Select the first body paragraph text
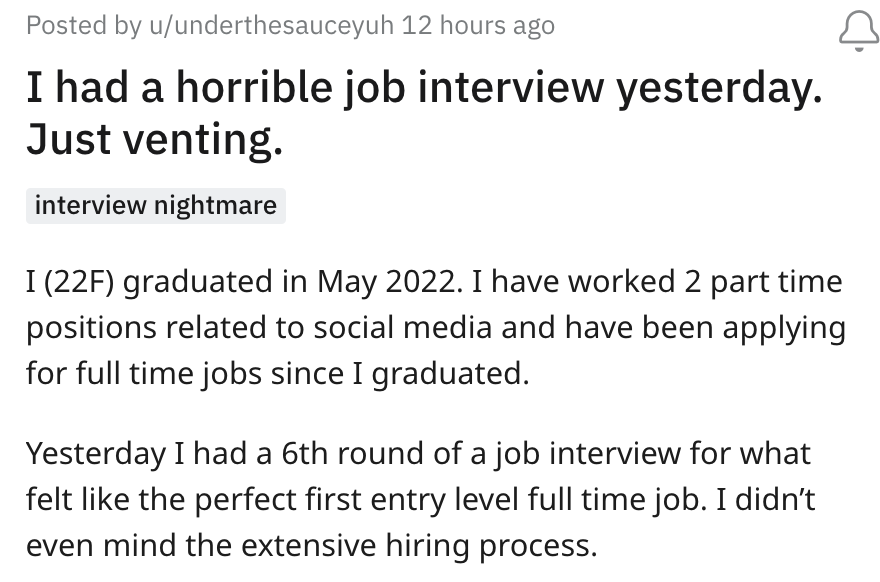880x582 pixels. [435, 327]
